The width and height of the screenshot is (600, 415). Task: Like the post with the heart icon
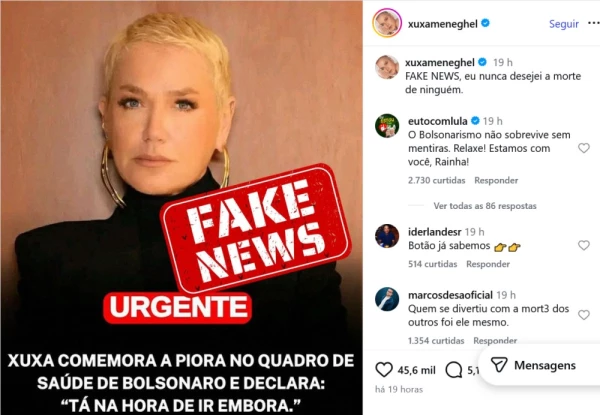pyautogui.click(x=384, y=370)
